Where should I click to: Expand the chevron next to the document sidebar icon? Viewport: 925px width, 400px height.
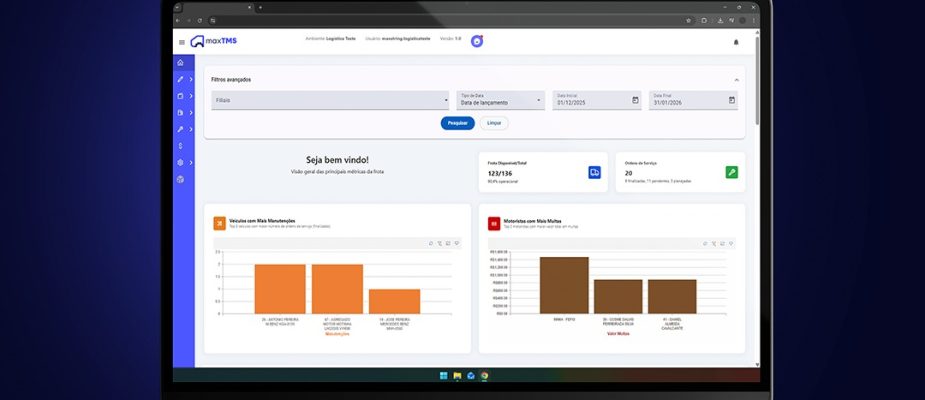pyautogui.click(x=191, y=112)
